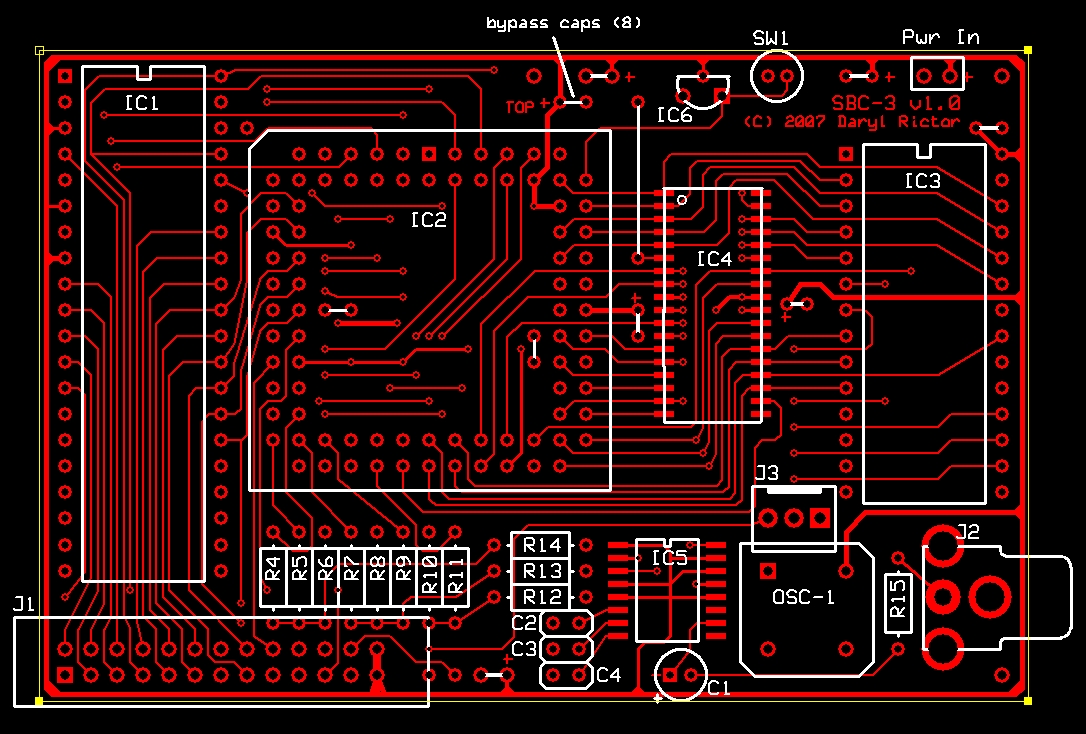Screen dimensions: 1086x734
Task: Select resistor R4 in the array
Action: pyautogui.click(x=273, y=576)
